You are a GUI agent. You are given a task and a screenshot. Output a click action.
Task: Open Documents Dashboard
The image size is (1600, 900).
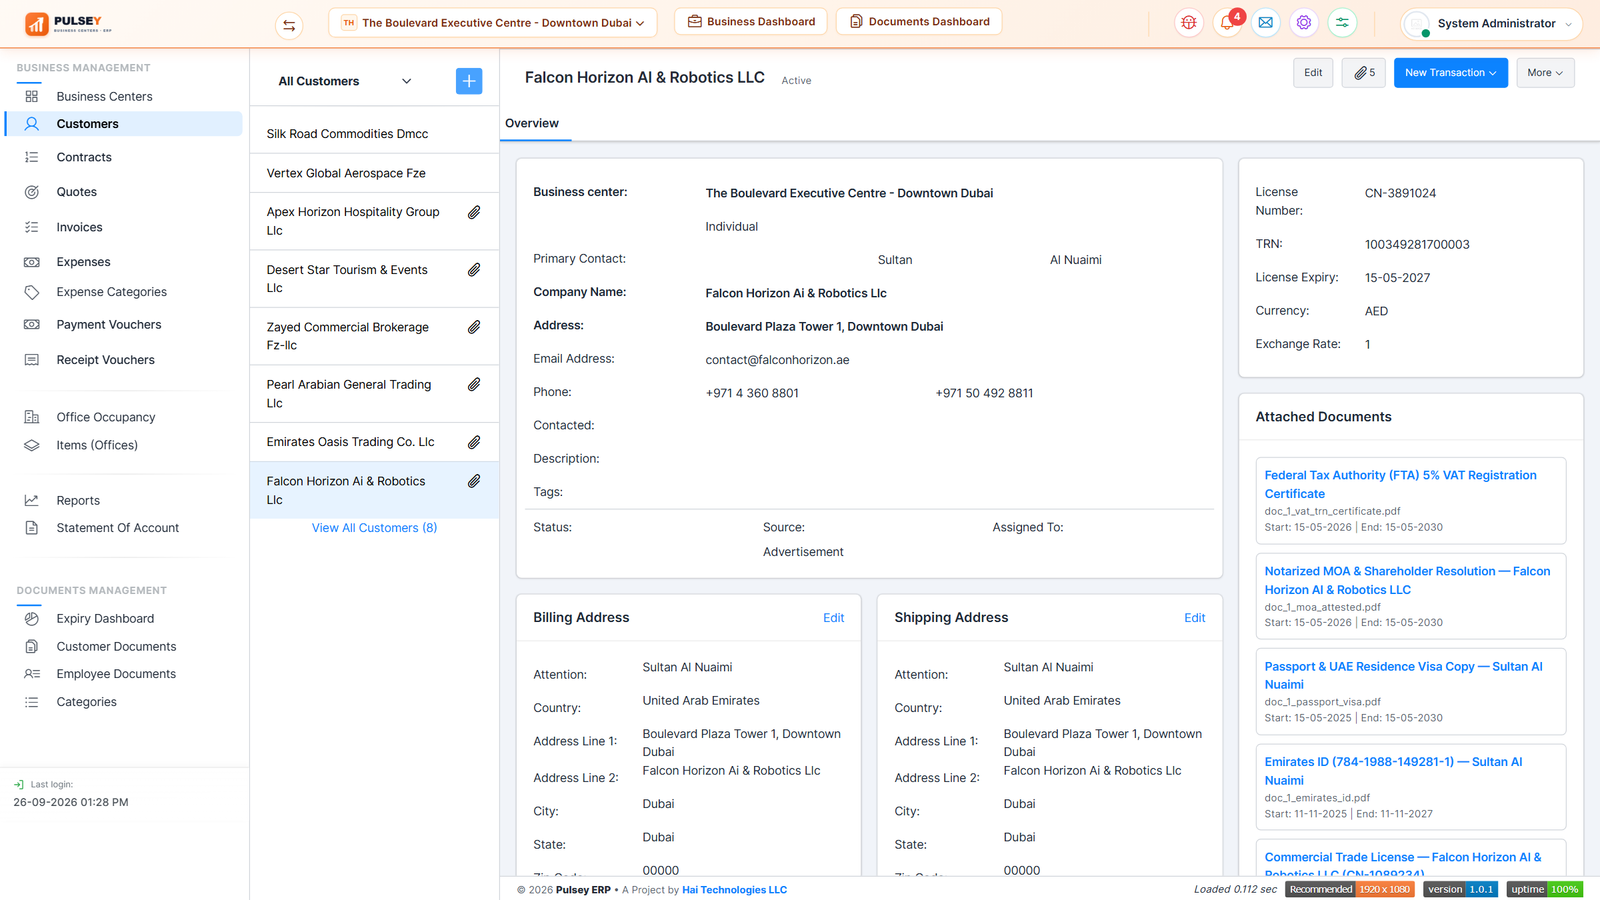point(919,22)
